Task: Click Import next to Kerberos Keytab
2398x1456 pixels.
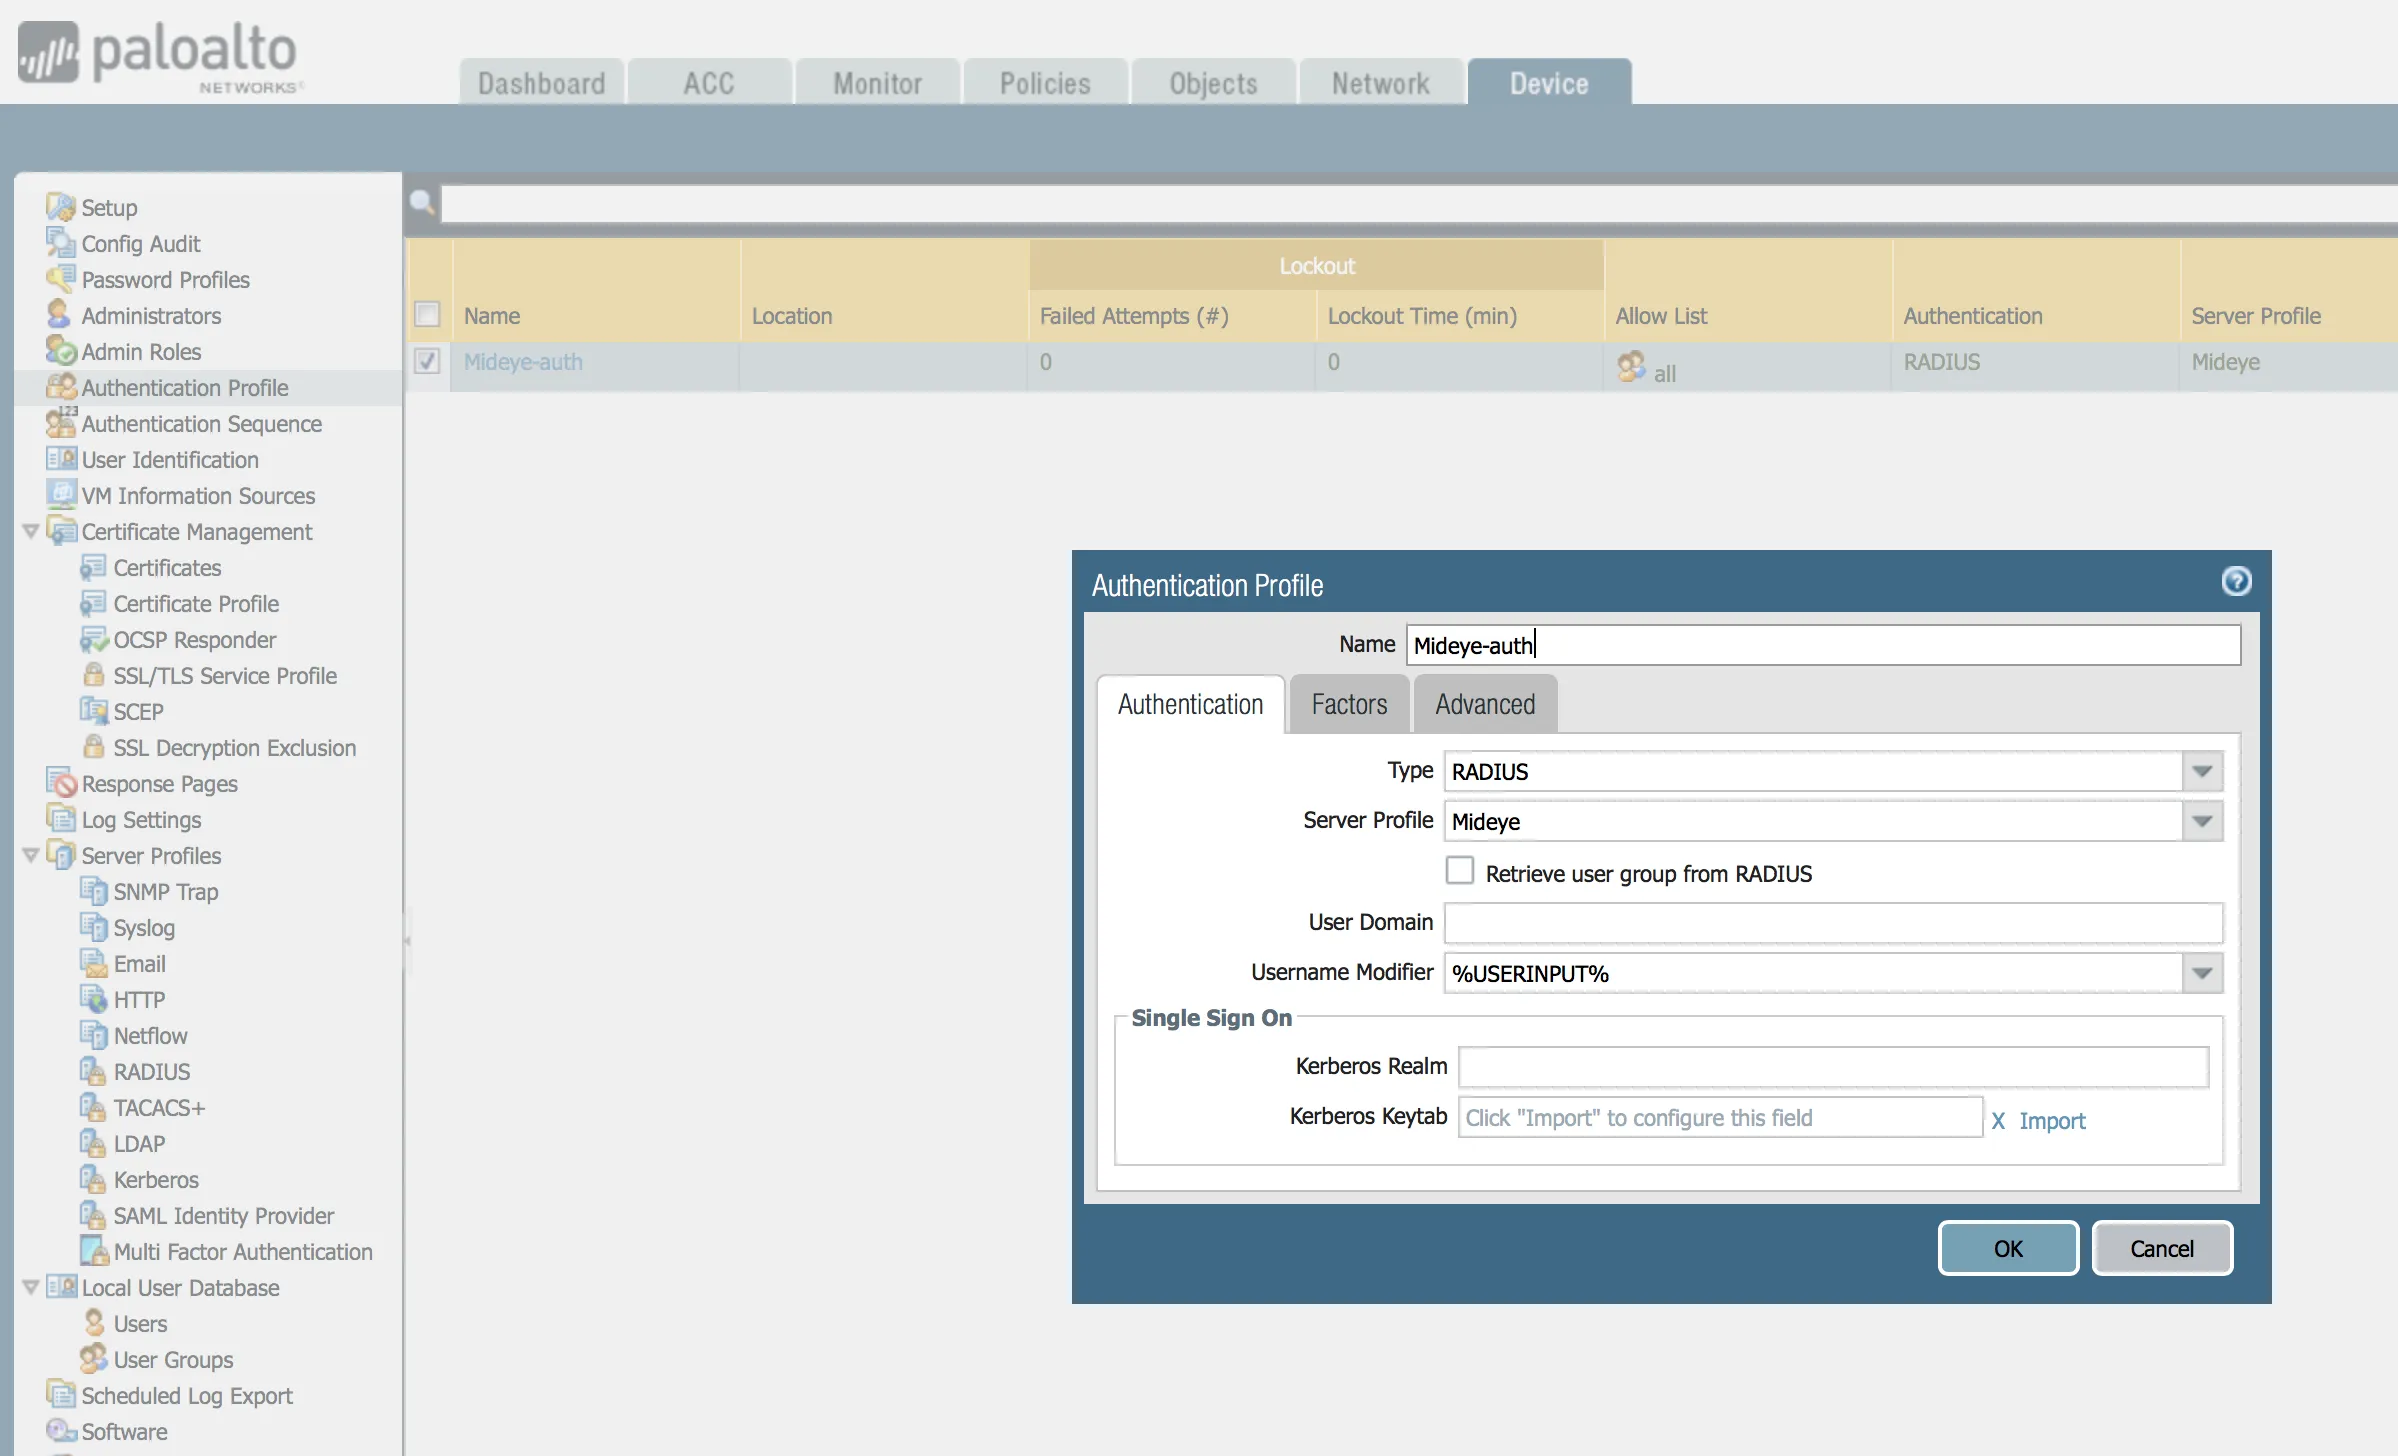Action: 2052,1121
